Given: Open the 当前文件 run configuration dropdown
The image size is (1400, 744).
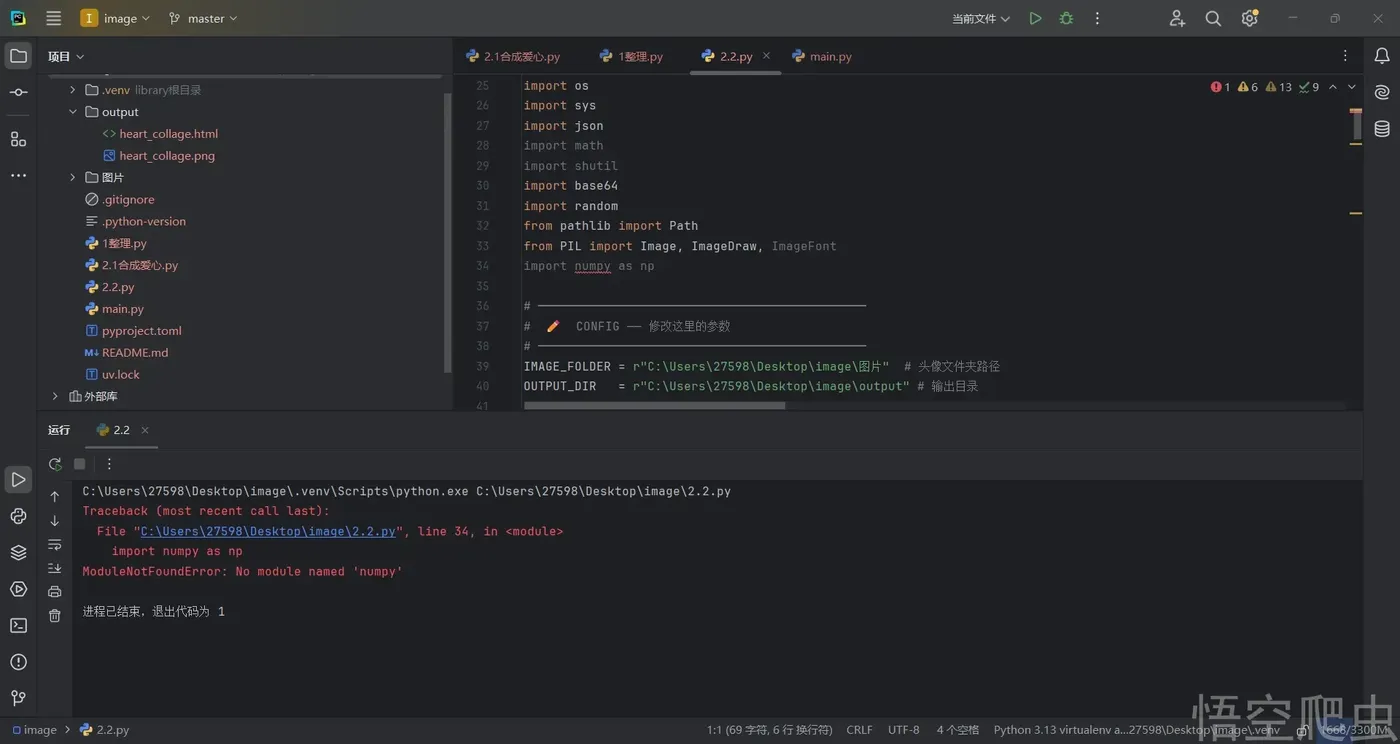Looking at the screenshot, I should click(981, 18).
